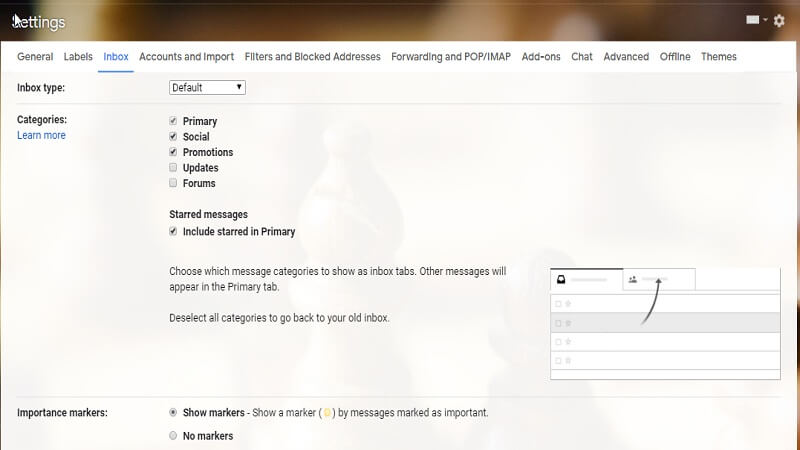Uncheck the Promotions category checkbox
The width and height of the screenshot is (800, 450).
tap(173, 152)
